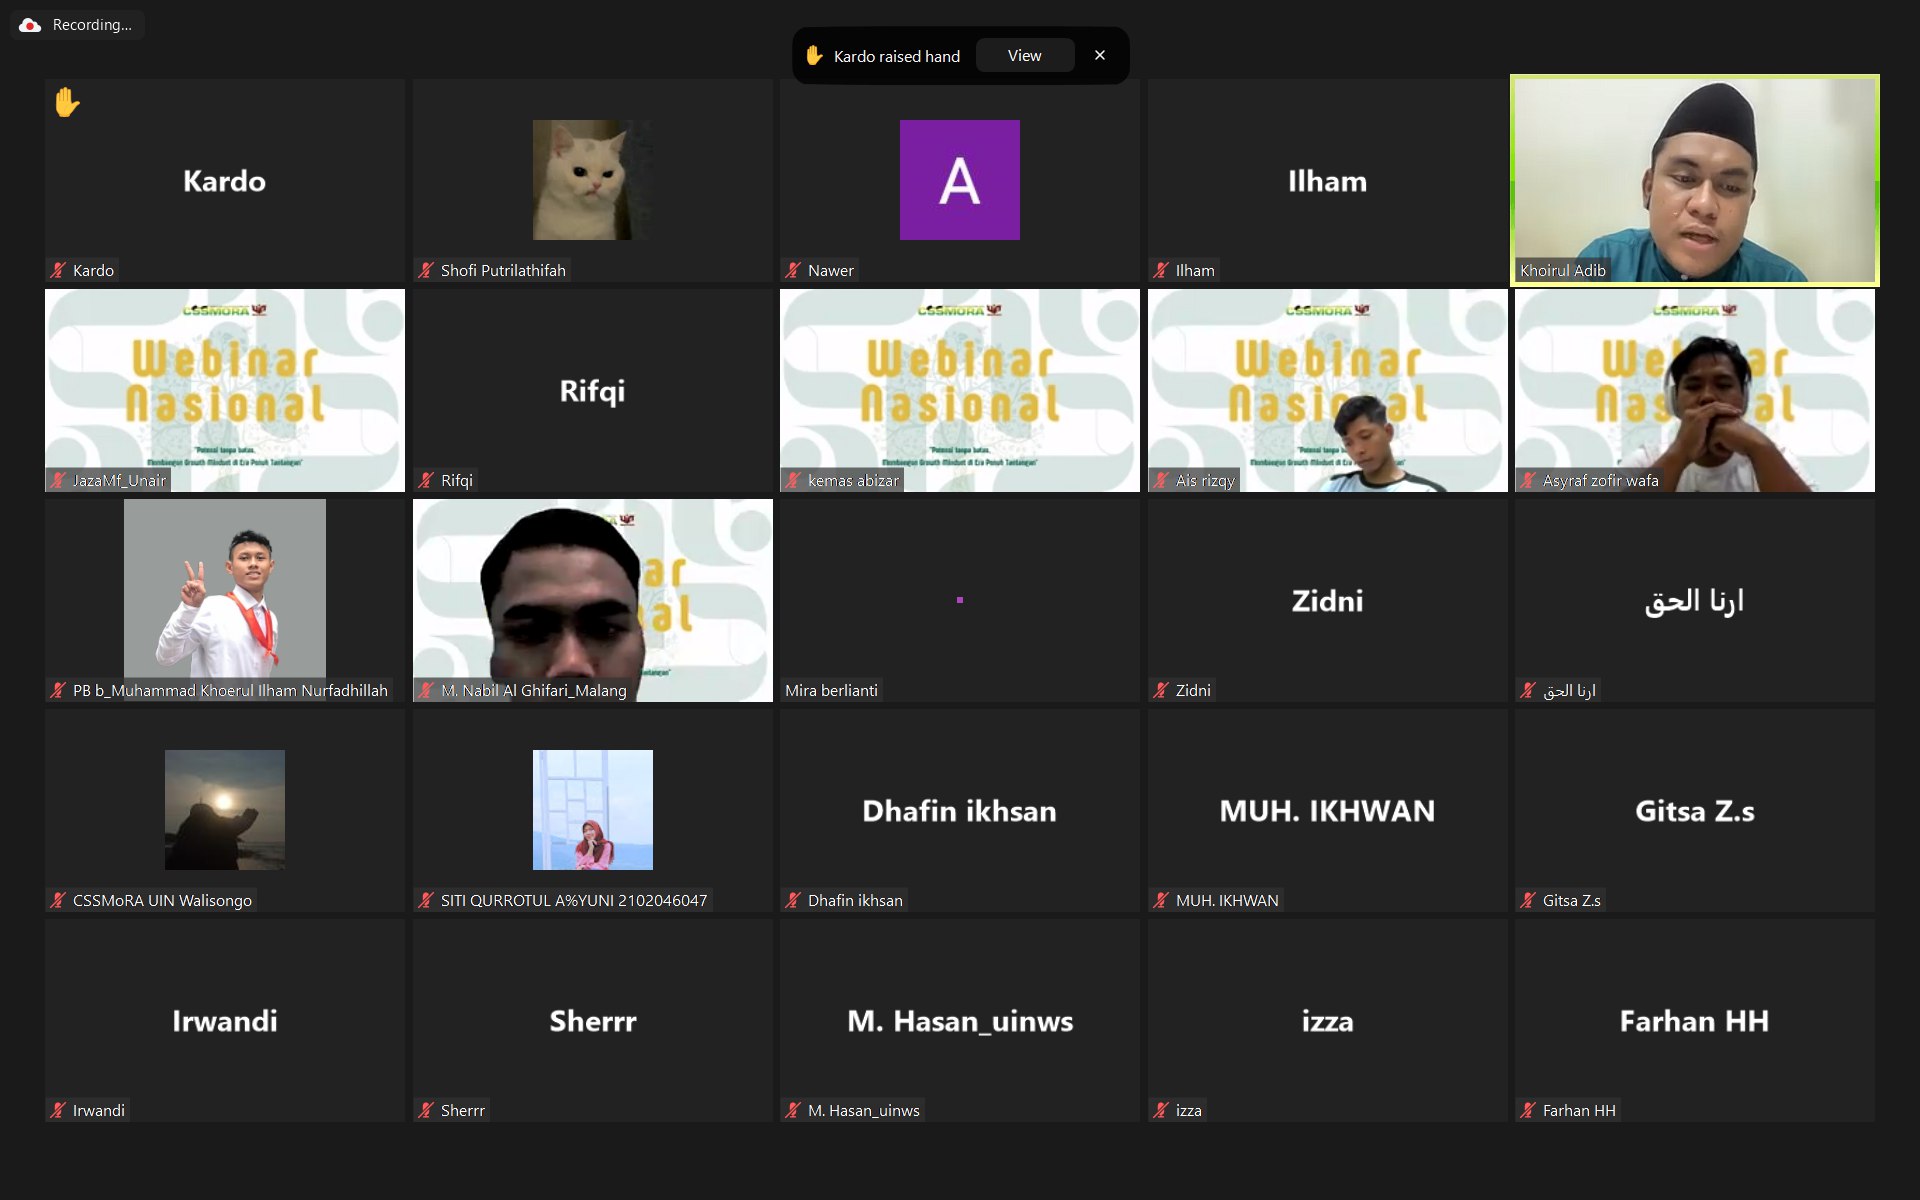Click muted mic icon beside Irwandi label
This screenshot has width=1920, height=1200.
58,1110
